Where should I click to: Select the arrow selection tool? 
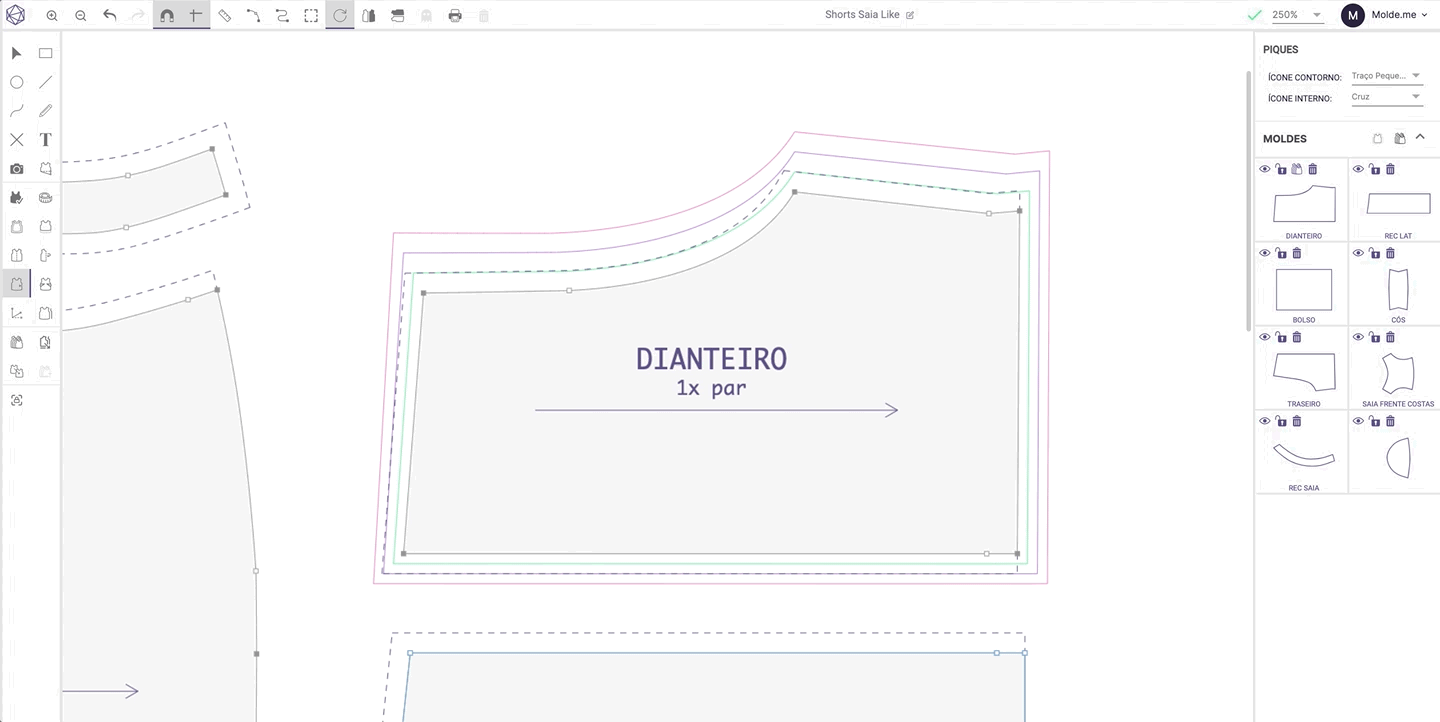17,53
